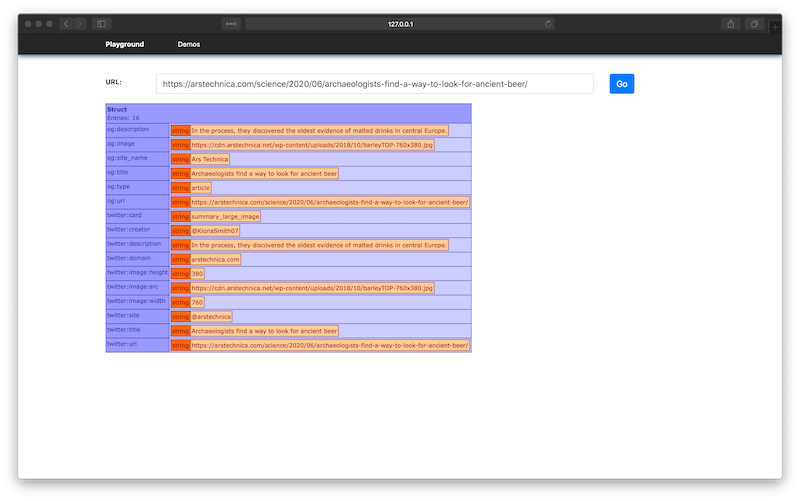The image size is (800, 501).
Task: Select the twitter:site key cell
Action: click(x=138, y=316)
